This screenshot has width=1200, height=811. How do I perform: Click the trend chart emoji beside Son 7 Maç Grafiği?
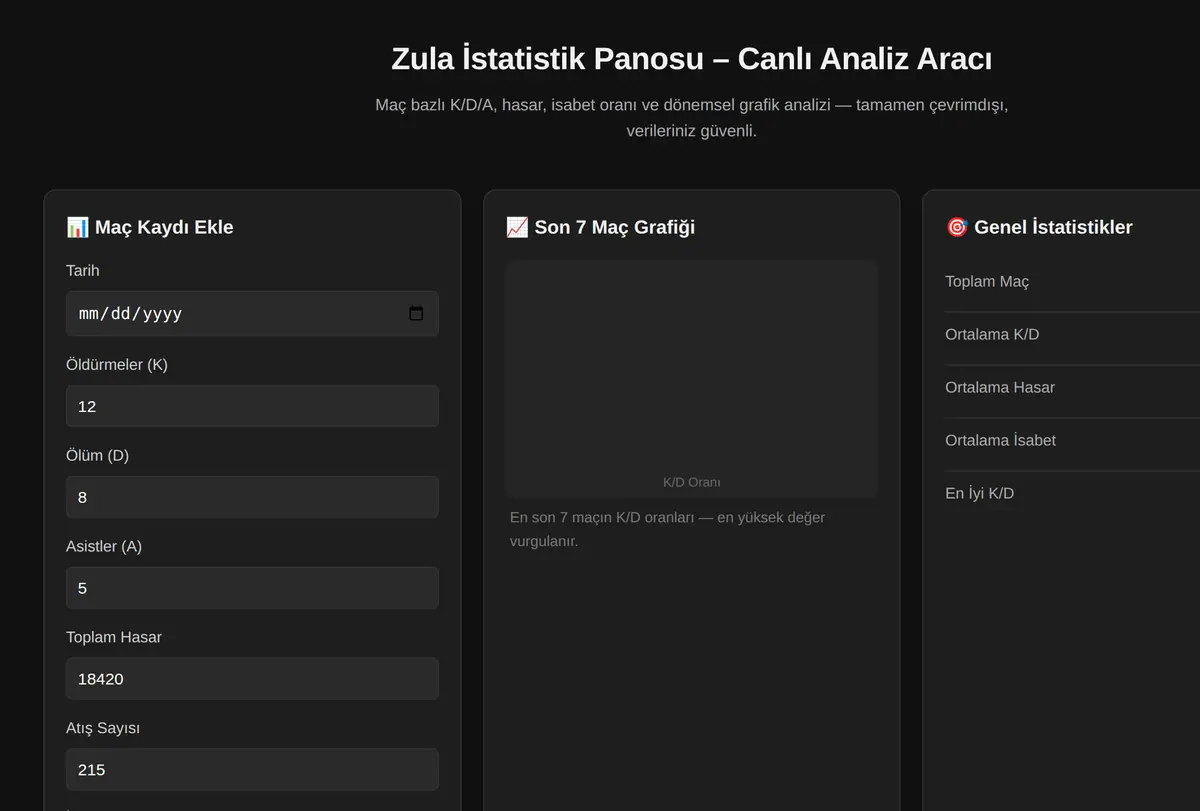click(517, 227)
